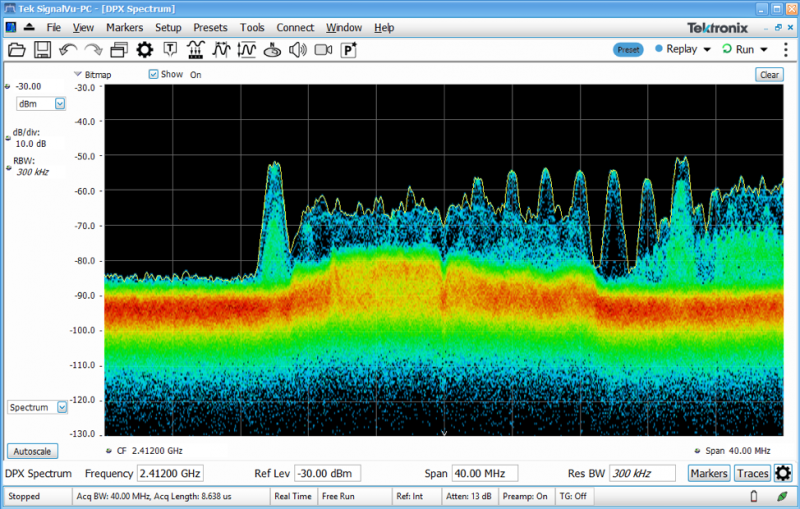Open the Run mode dropdown arrow
Viewport: 800px width, 509px height.
(x=764, y=49)
